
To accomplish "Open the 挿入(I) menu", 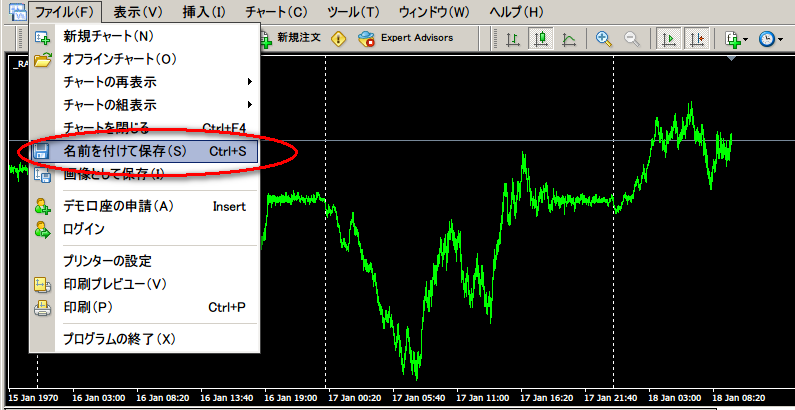I will (203, 12).
